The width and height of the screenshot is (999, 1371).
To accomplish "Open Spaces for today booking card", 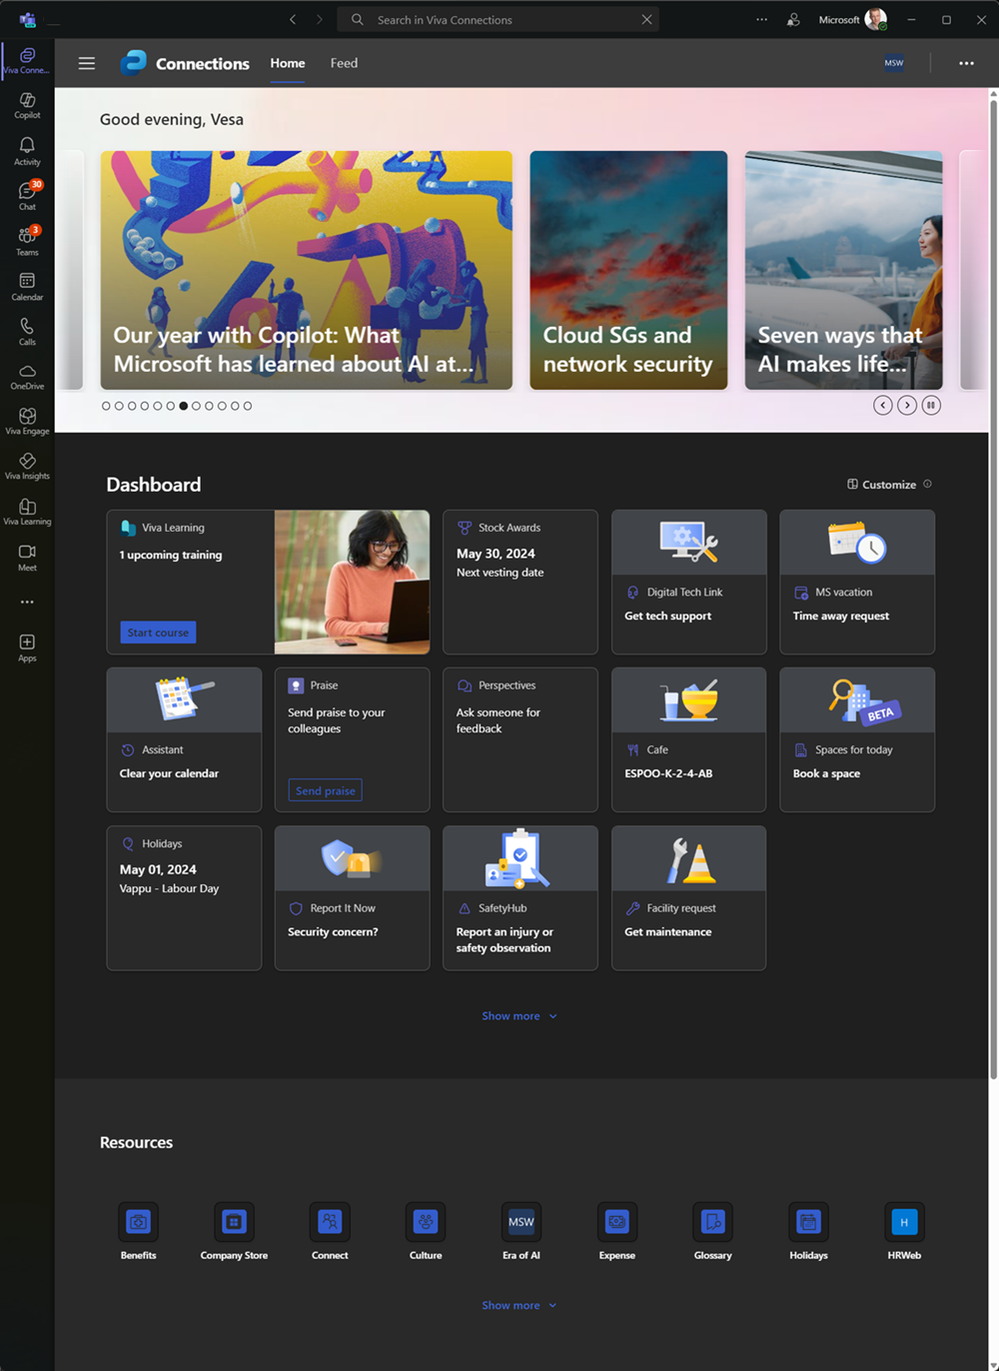I will (857, 740).
